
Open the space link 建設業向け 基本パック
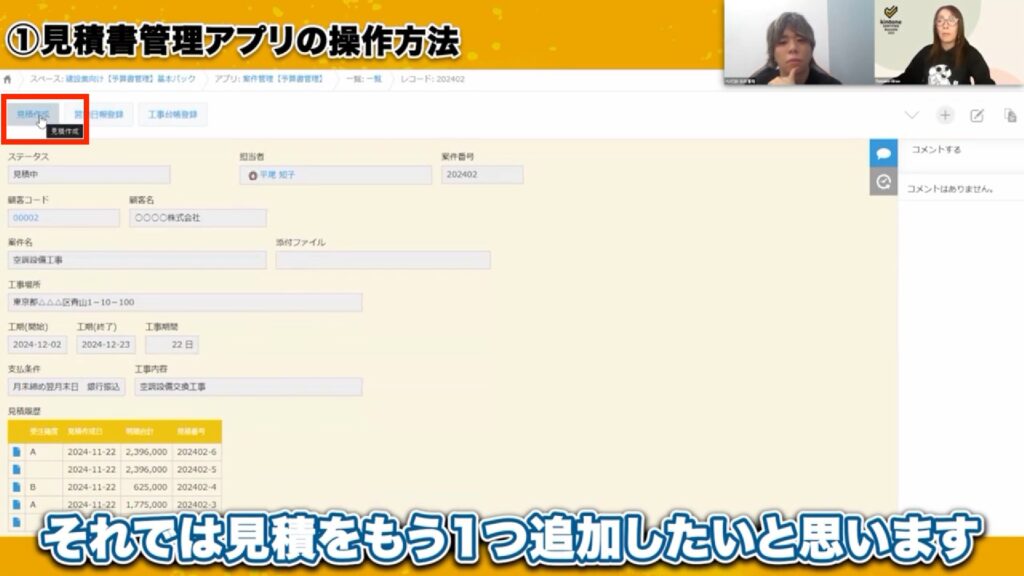coord(131,79)
